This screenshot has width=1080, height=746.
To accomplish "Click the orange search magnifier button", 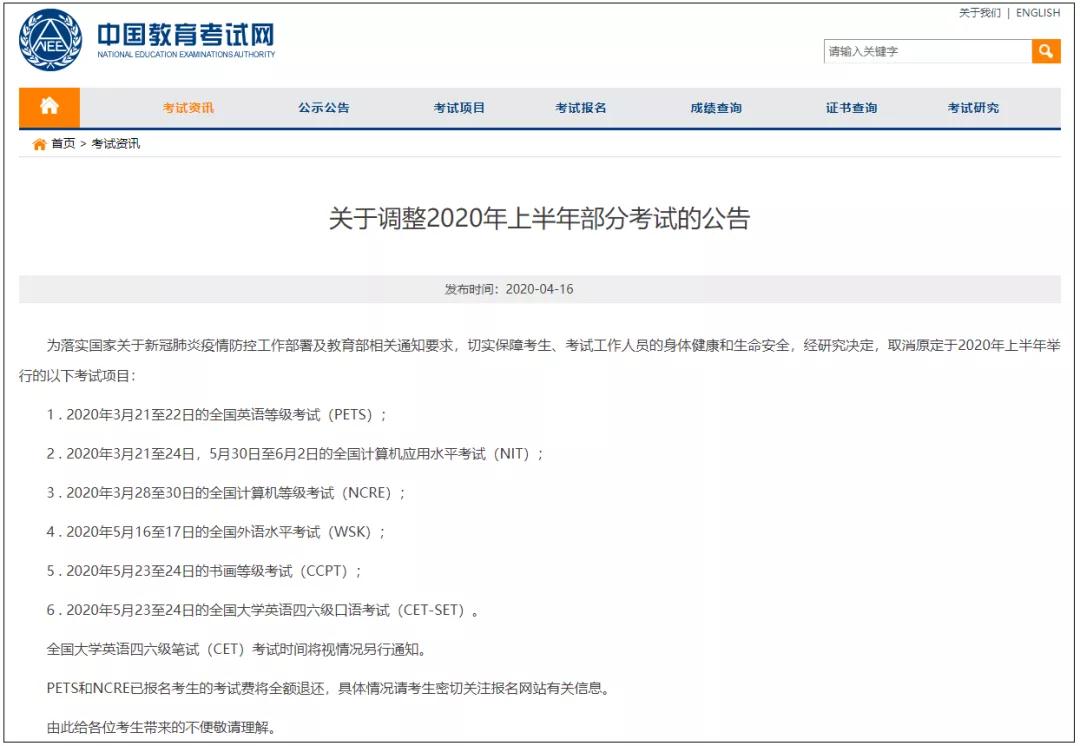I will 1046,51.
